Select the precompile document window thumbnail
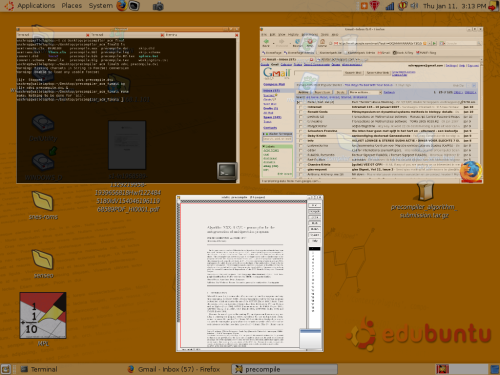The height and width of the screenshot is (375, 500). coord(250,273)
